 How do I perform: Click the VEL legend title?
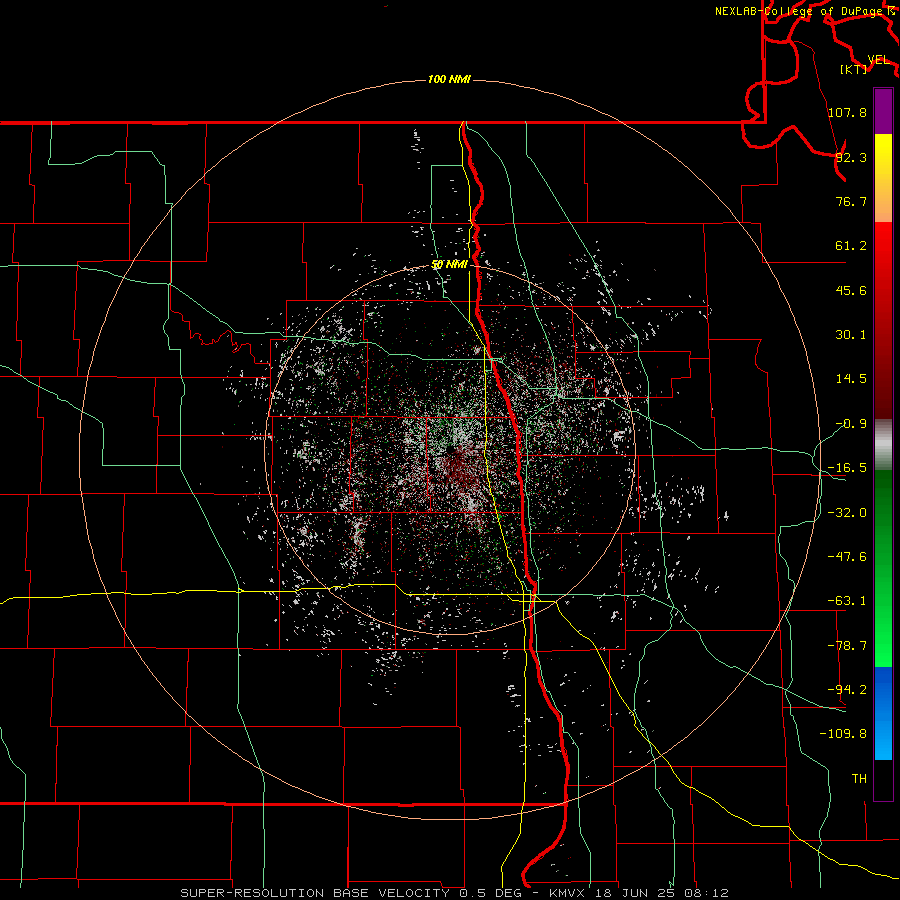pos(878,60)
